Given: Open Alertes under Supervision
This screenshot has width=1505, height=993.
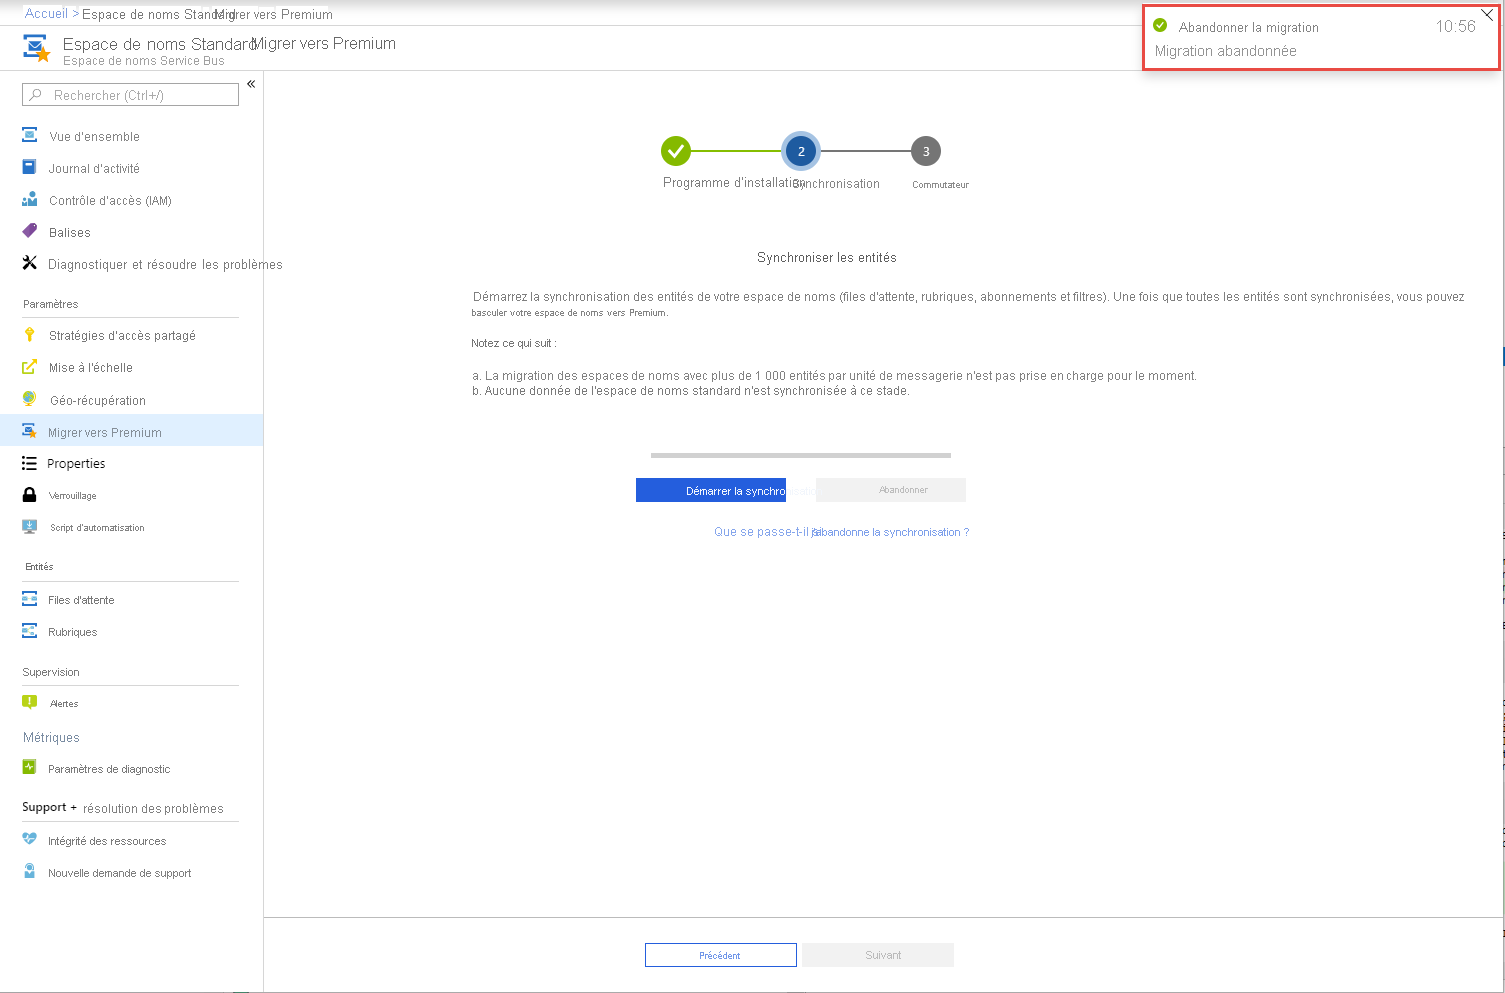Looking at the screenshot, I should 64,704.
